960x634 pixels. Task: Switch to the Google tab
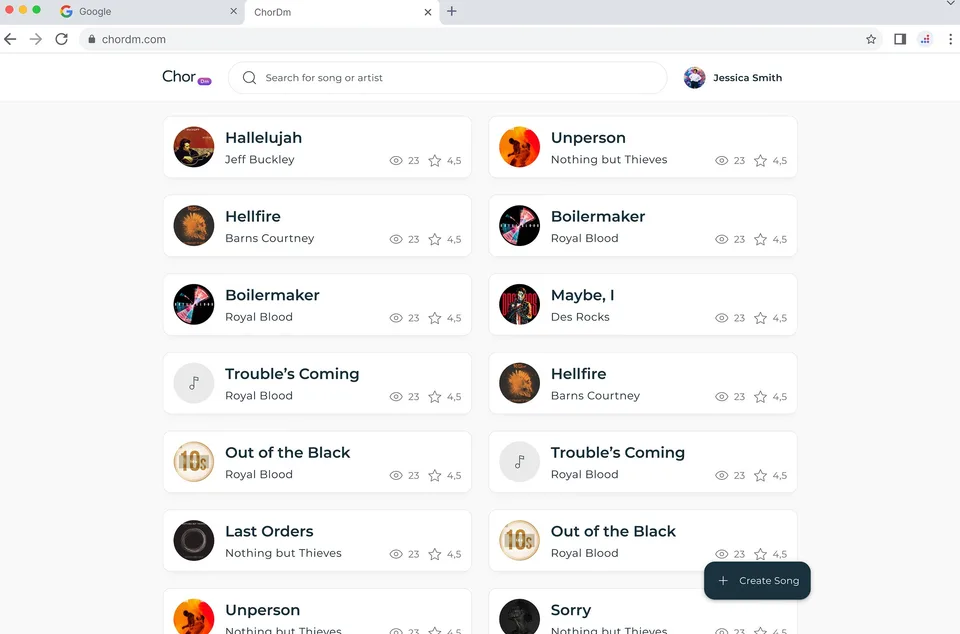coord(147,12)
